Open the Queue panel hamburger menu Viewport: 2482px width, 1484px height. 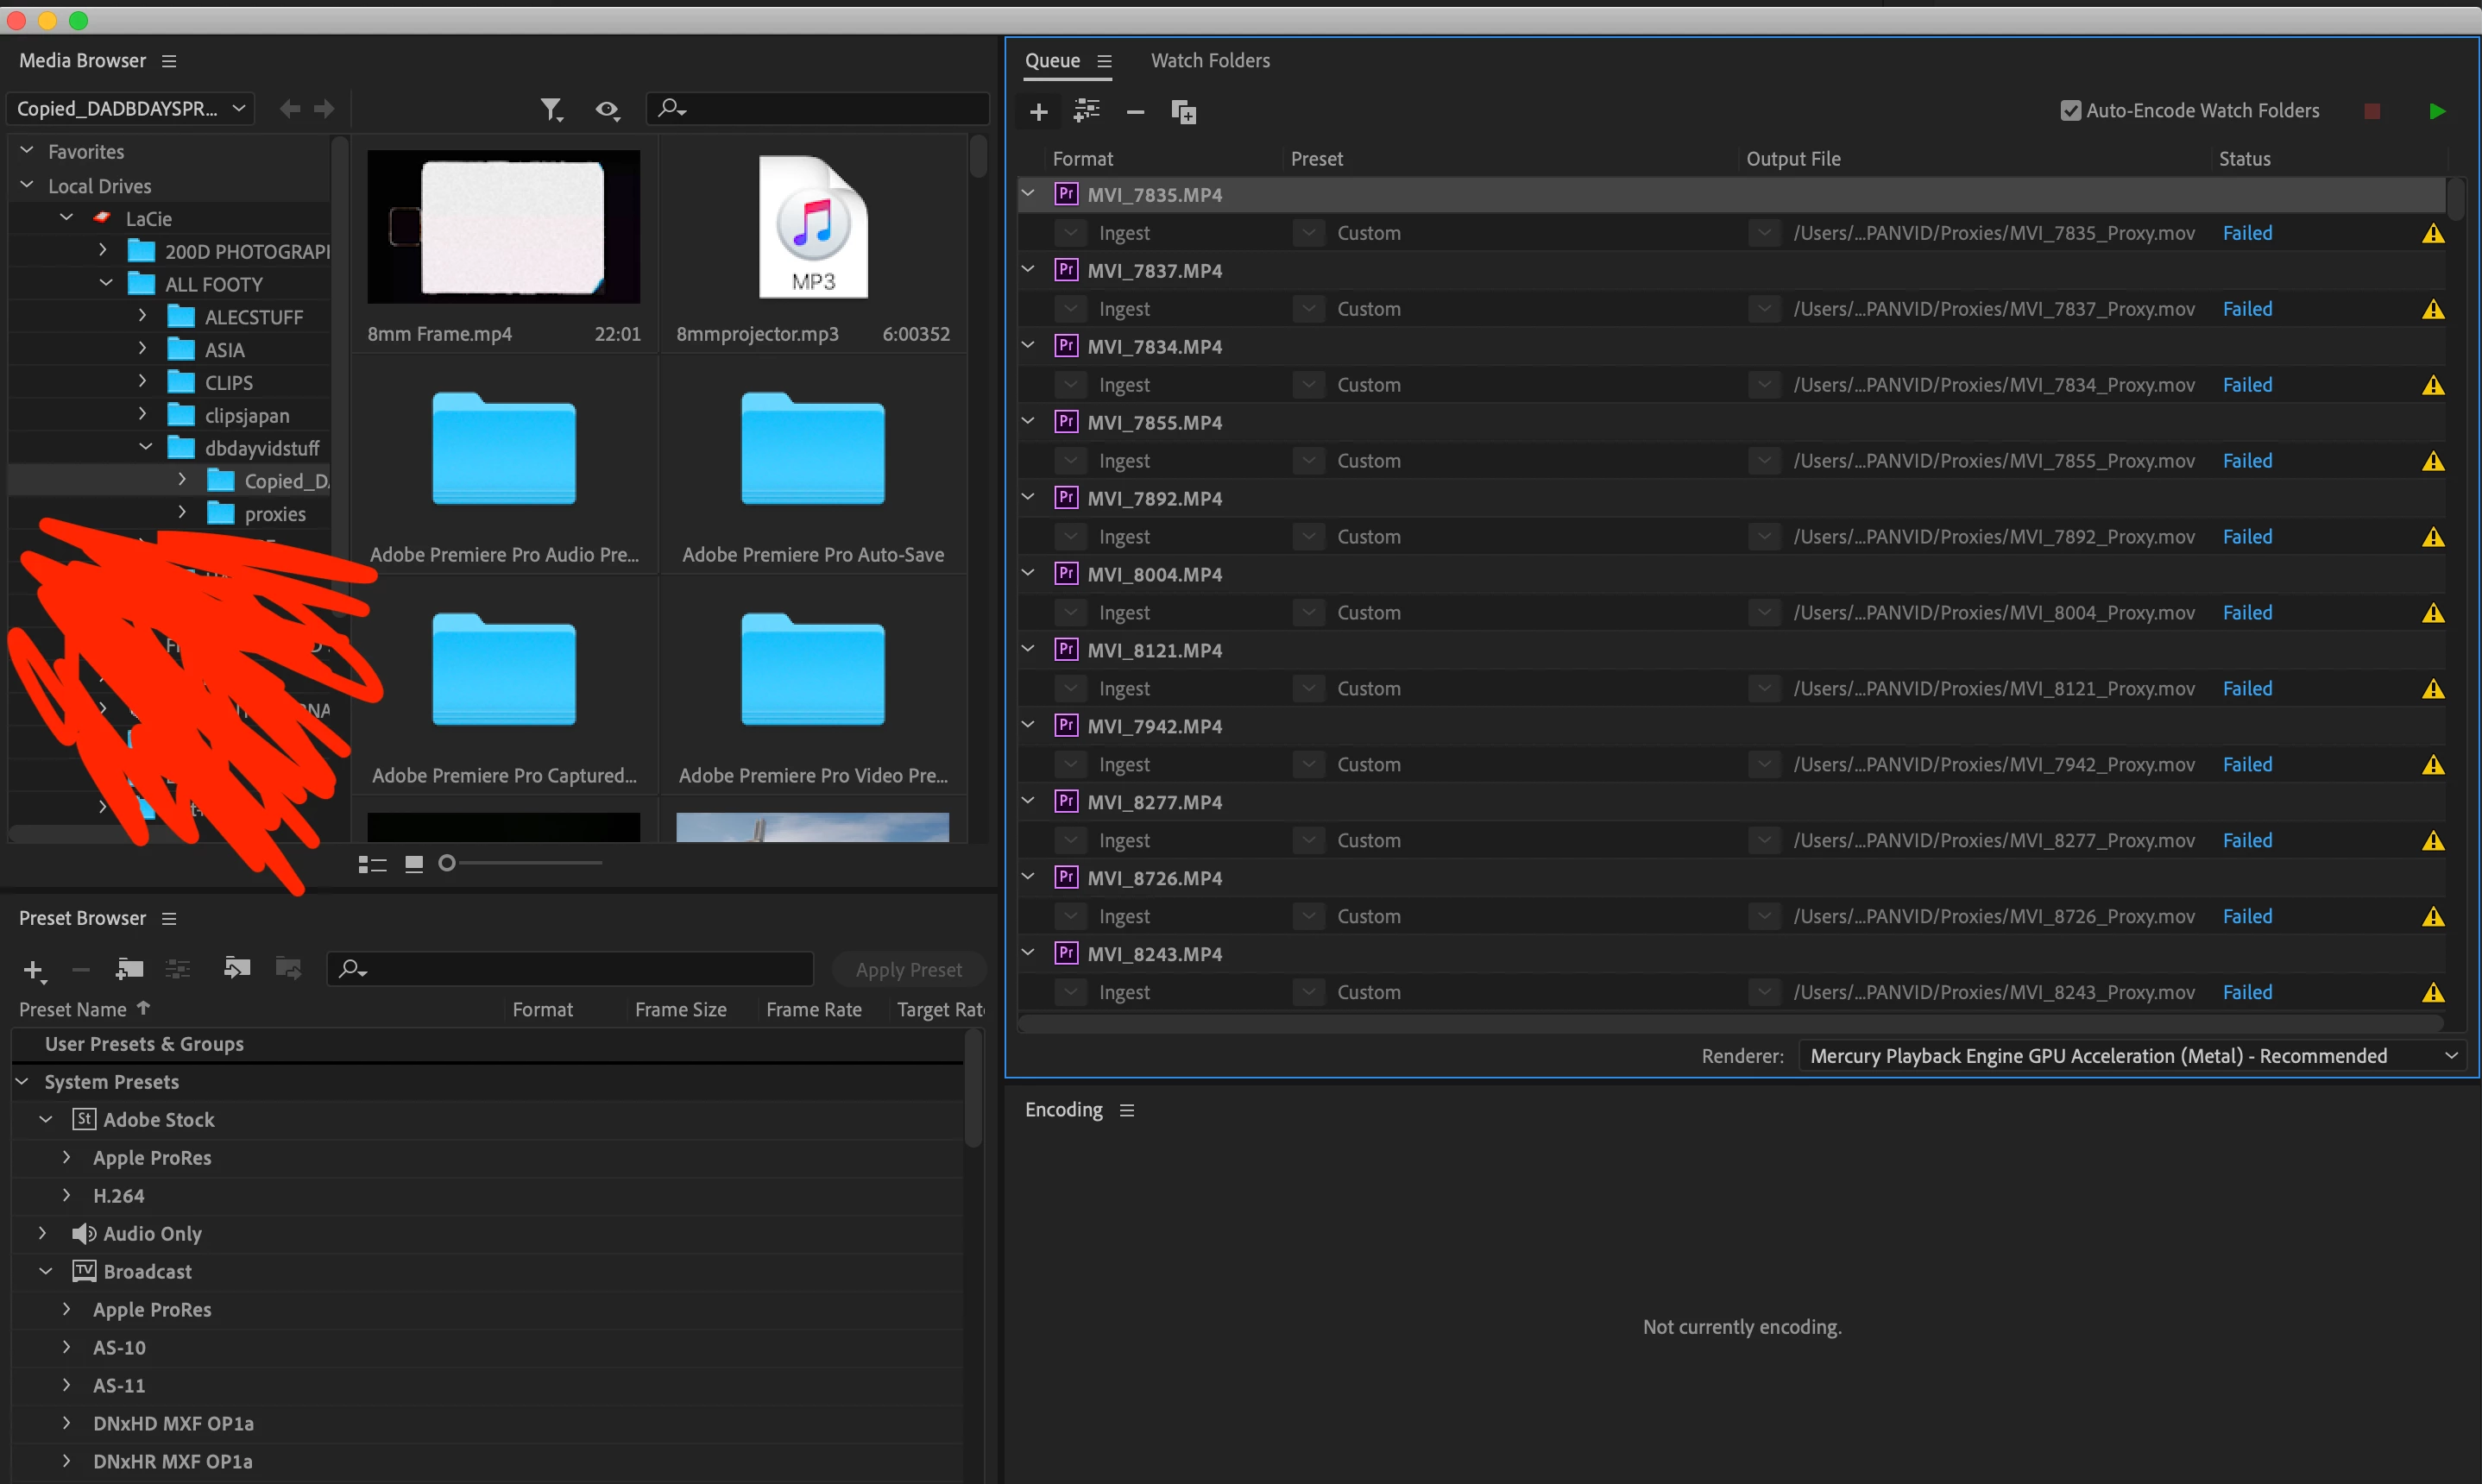[x=1104, y=61]
